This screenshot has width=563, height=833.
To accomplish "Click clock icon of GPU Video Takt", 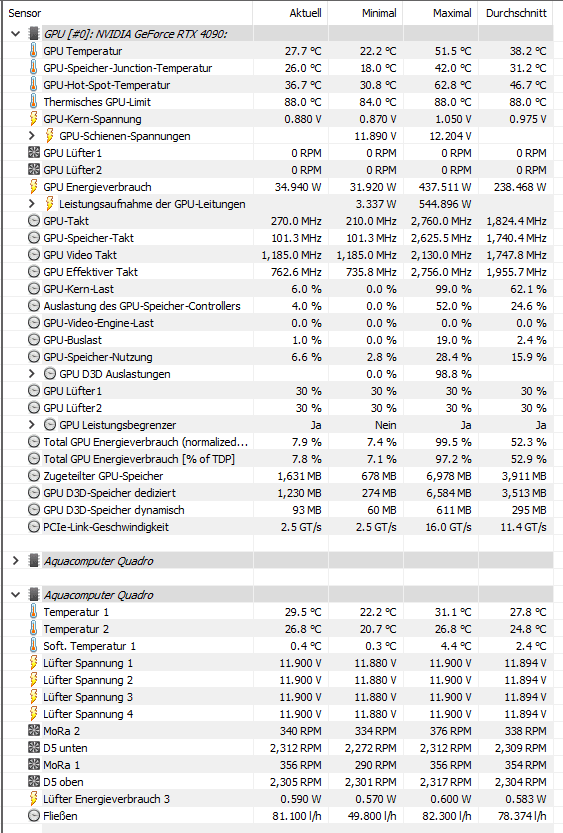I will coord(33,255).
